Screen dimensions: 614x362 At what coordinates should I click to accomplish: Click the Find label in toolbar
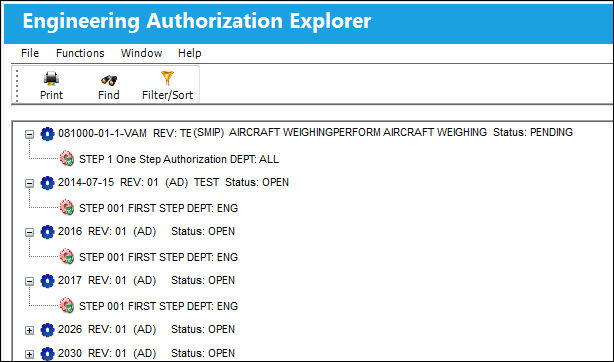click(x=108, y=95)
